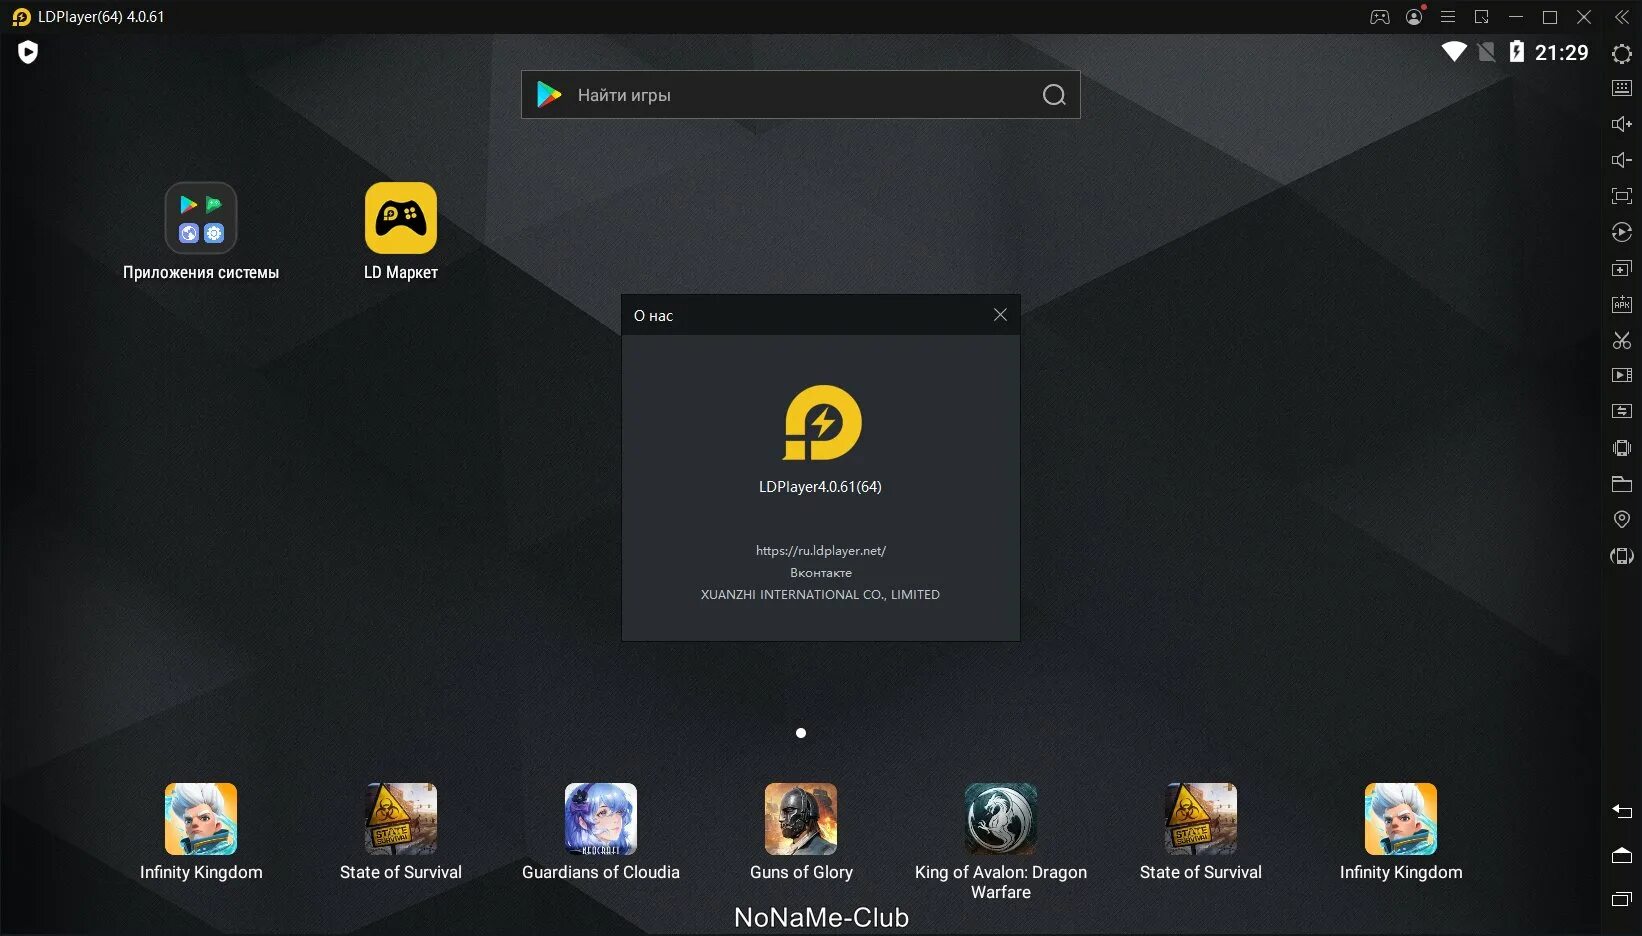Click the no-SIM indicator in the status bar

click(1487, 52)
